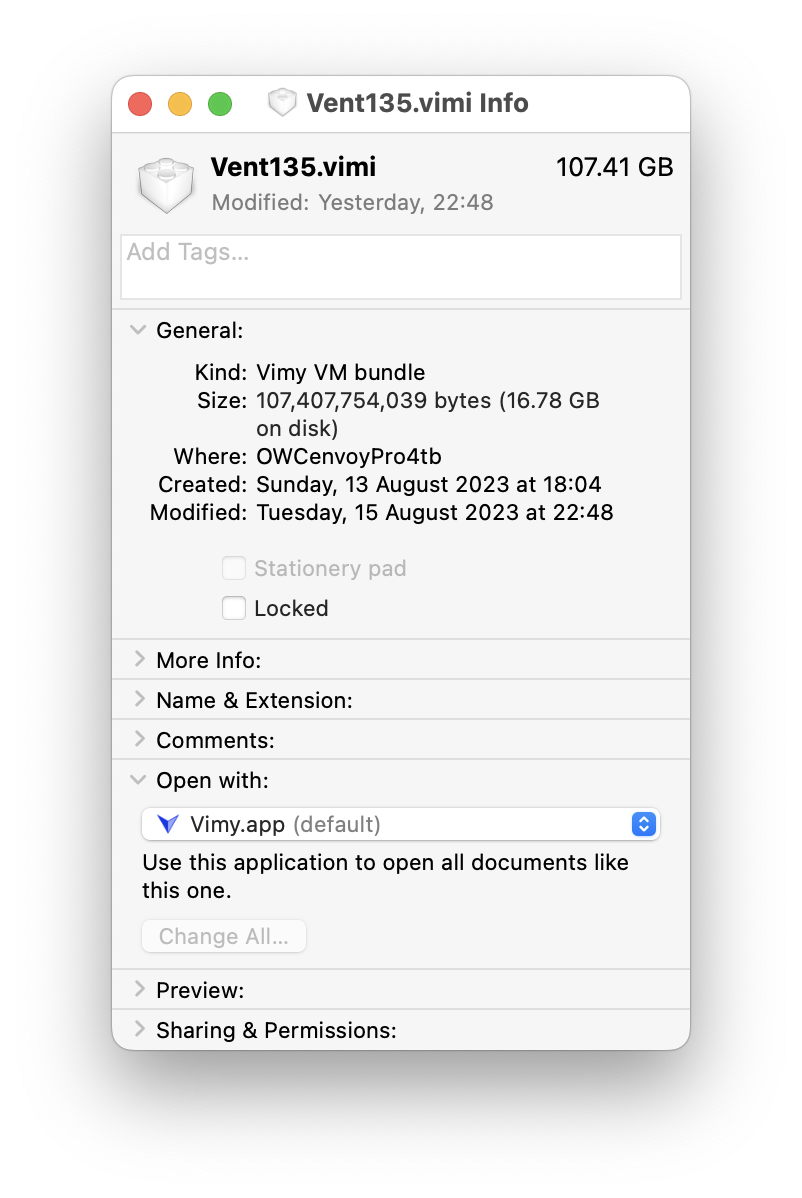
Task: Click the Vent135.vimi bundle icon in header
Action: [x=166, y=185]
